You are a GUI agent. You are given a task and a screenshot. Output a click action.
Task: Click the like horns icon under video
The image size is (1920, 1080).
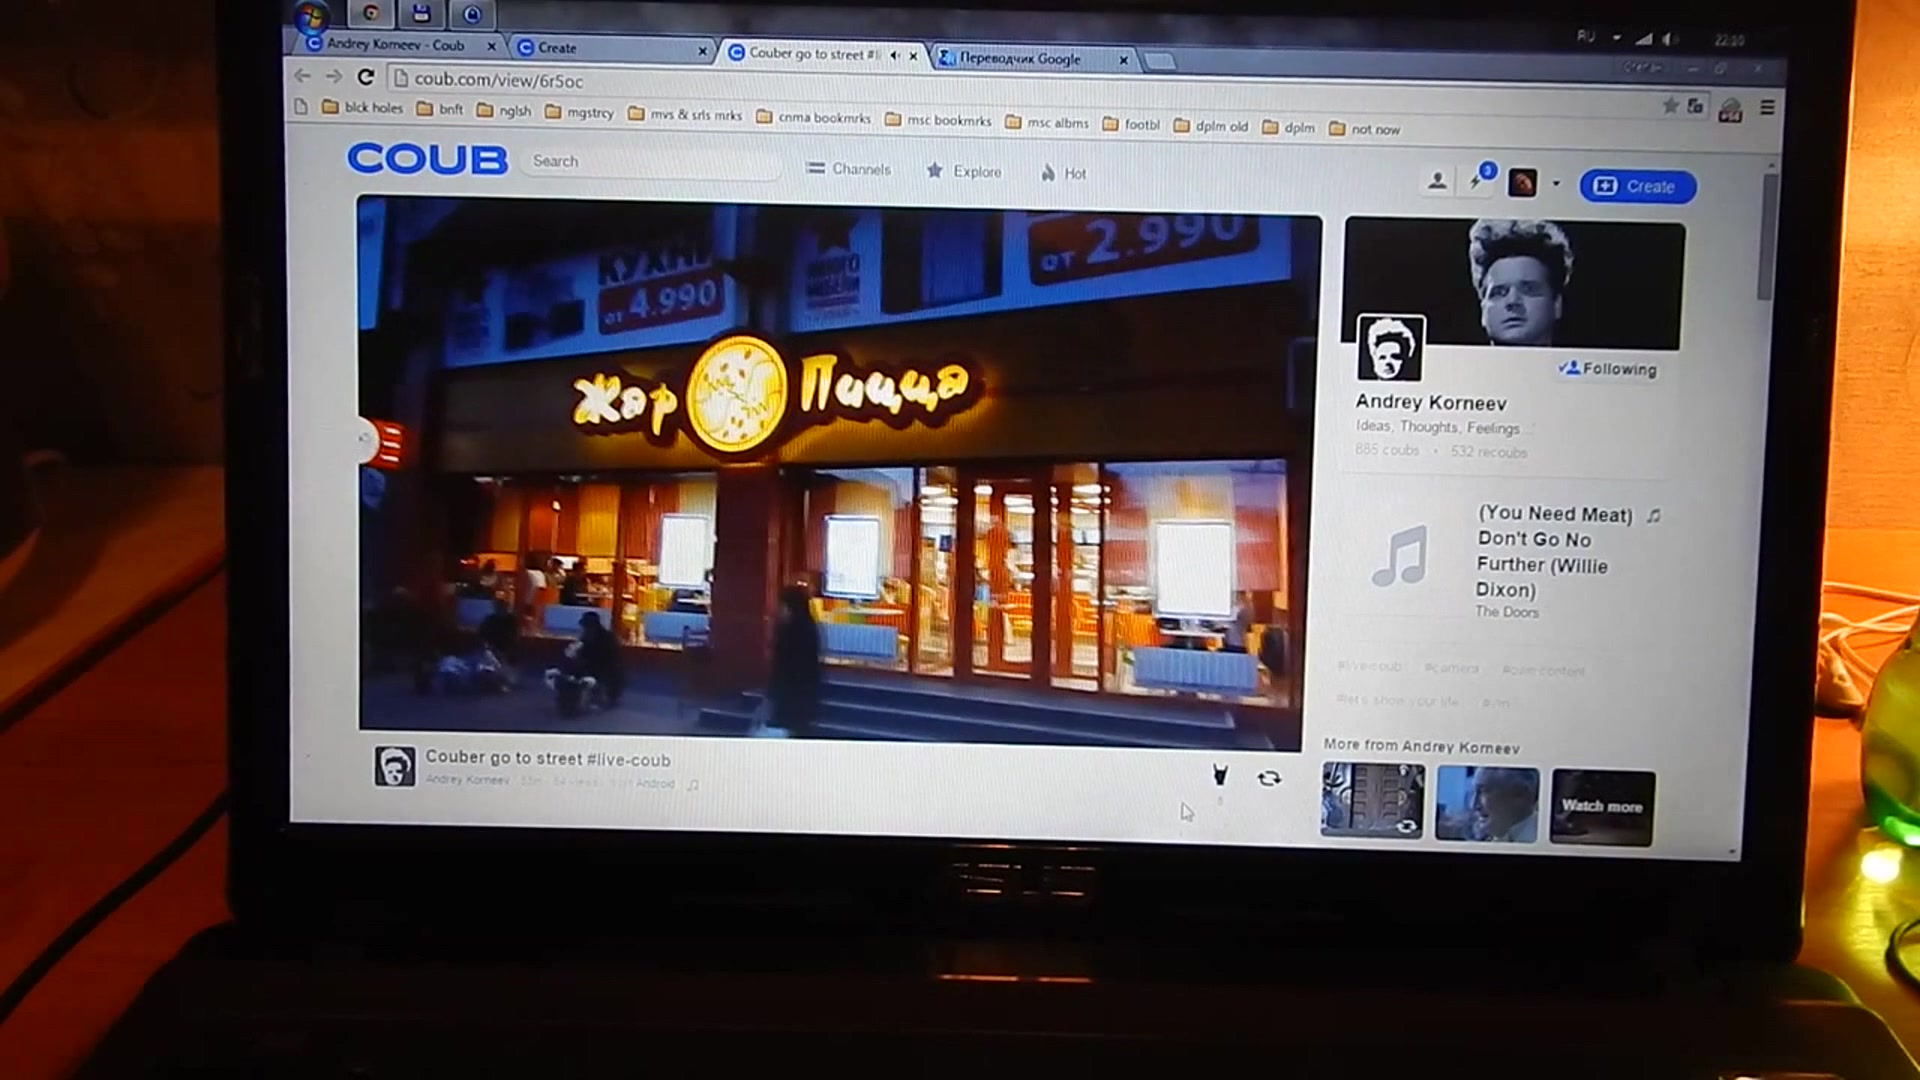coord(1219,775)
